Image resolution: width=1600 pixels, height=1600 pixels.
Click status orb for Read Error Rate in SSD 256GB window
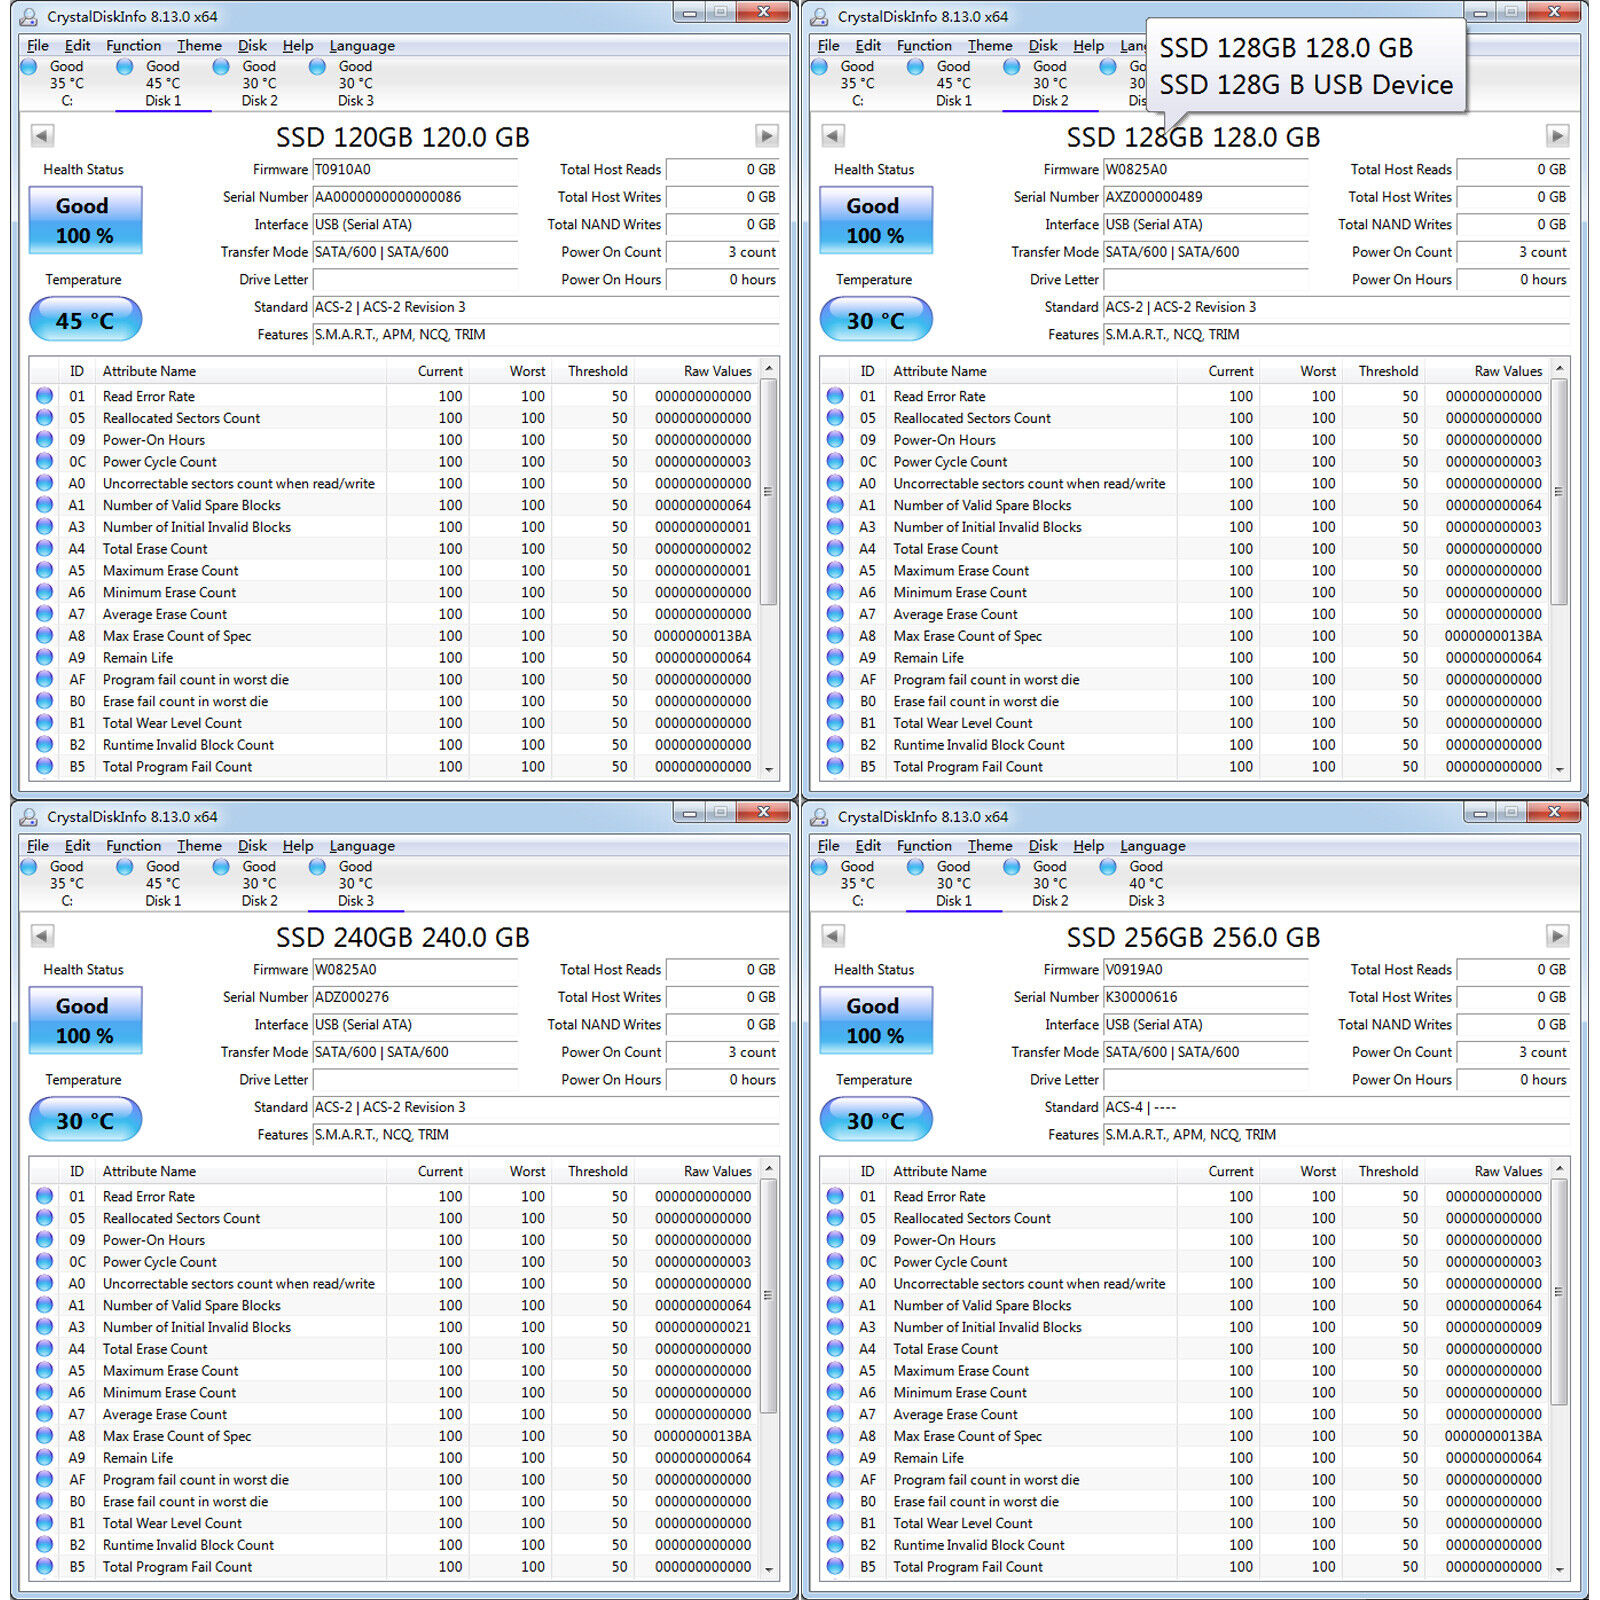(835, 1196)
